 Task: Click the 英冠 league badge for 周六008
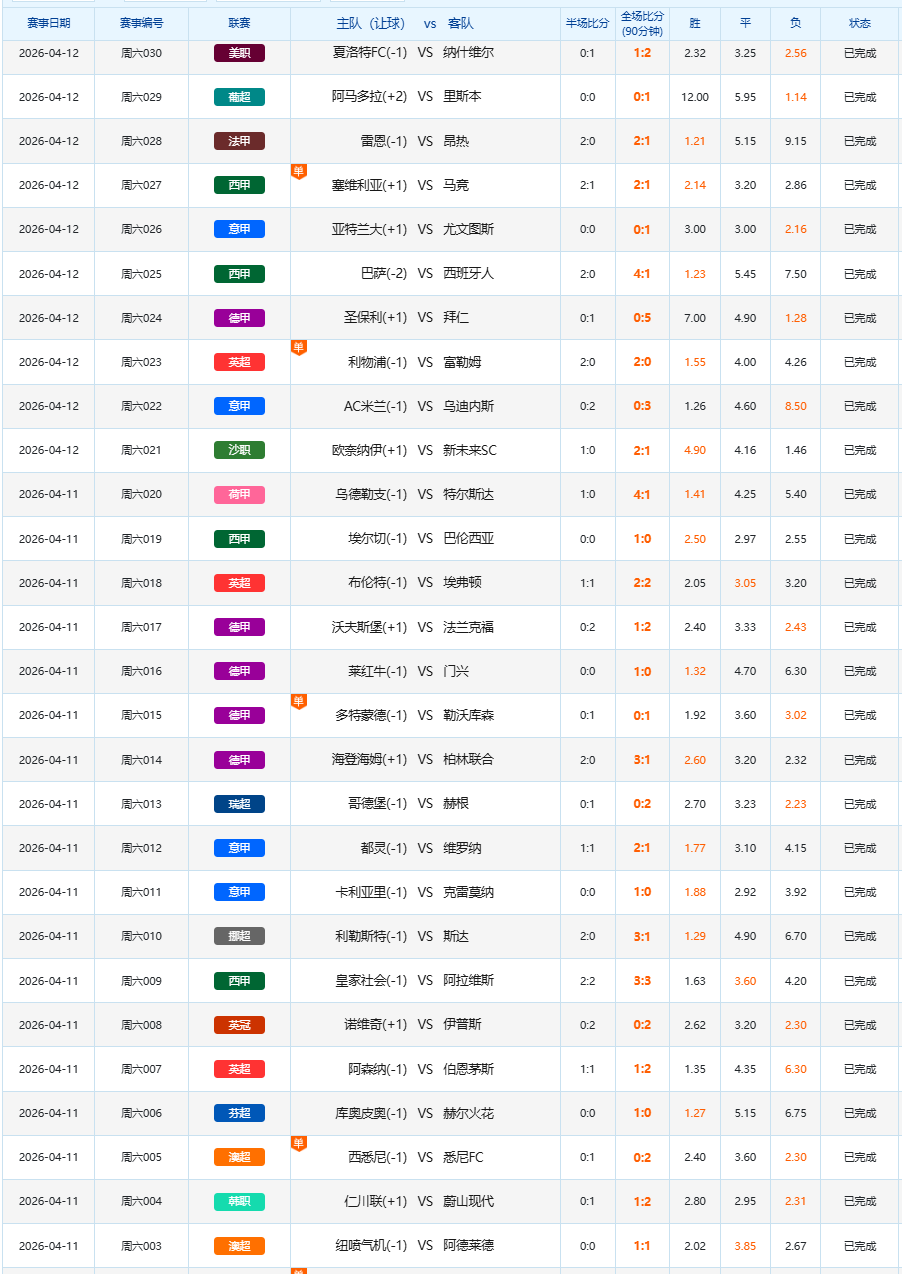point(239,1025)
